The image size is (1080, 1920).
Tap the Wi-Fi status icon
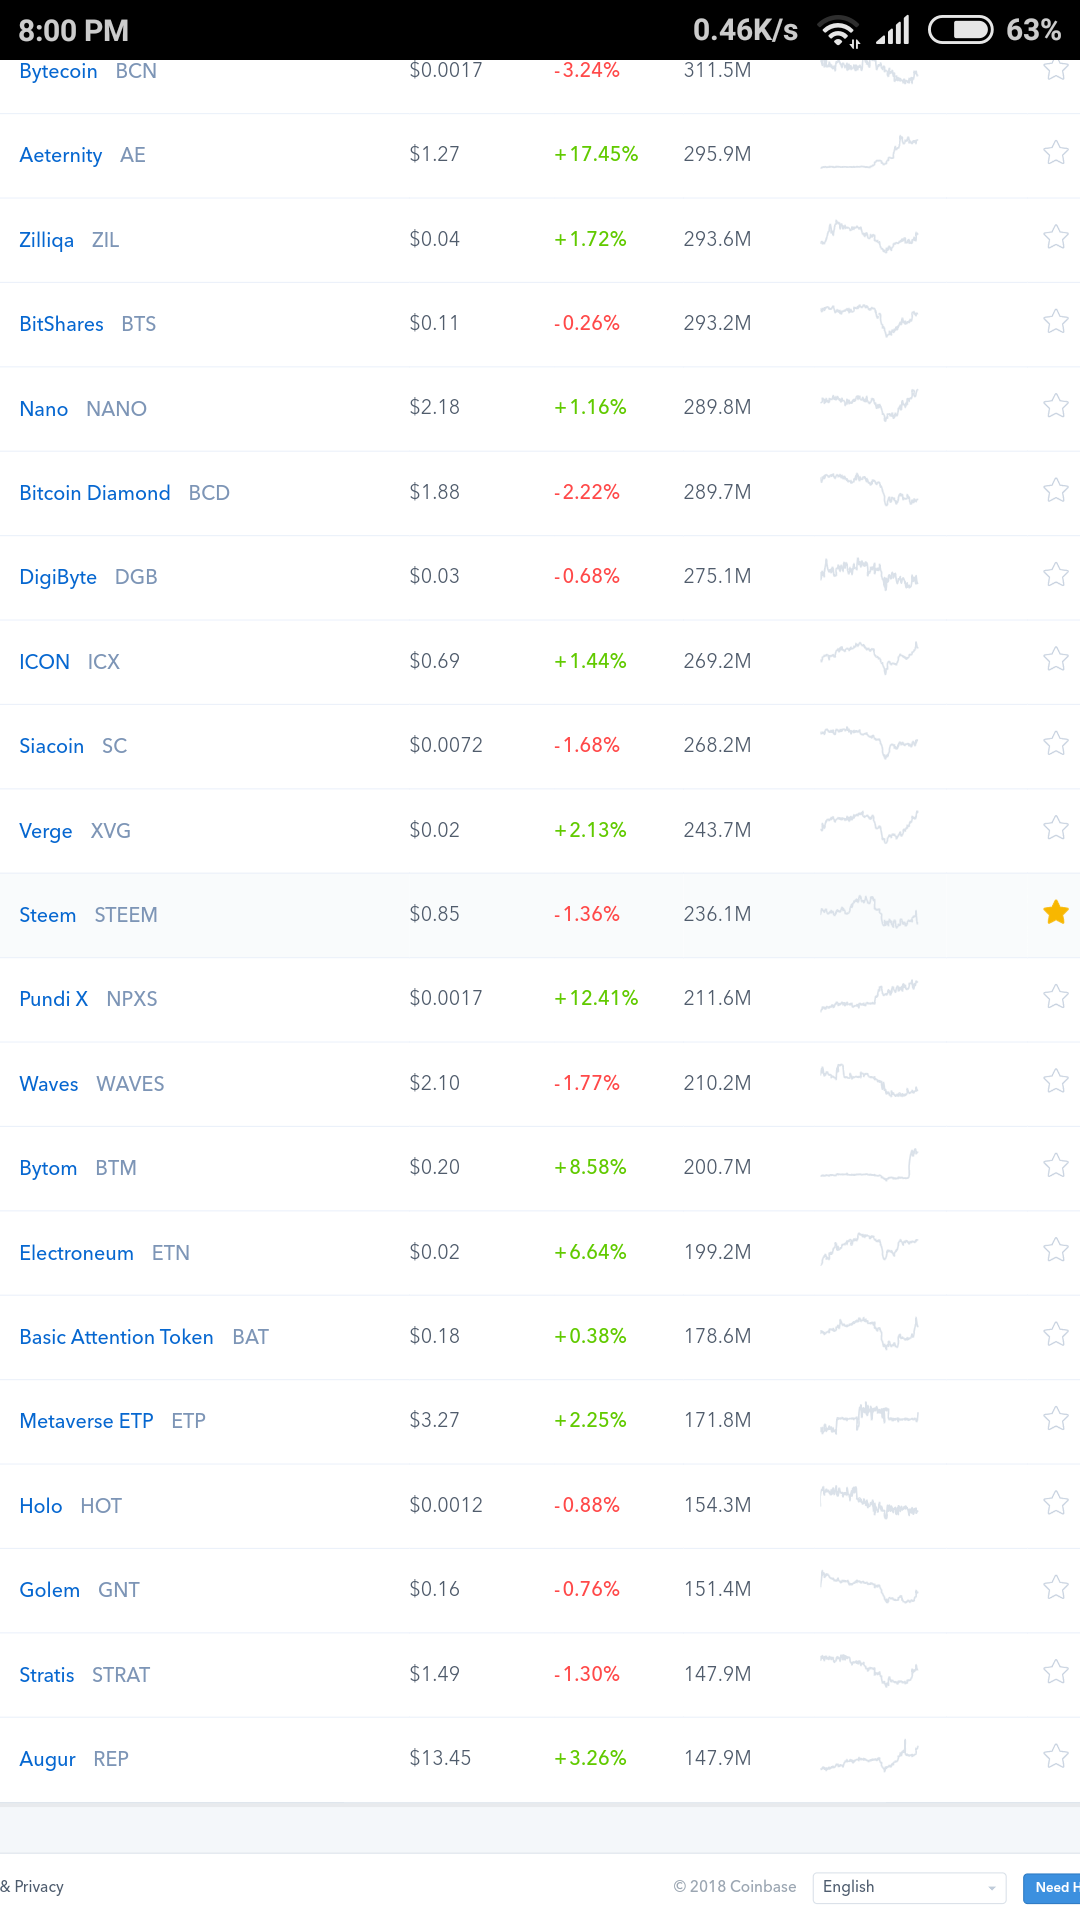click(839, 31)
